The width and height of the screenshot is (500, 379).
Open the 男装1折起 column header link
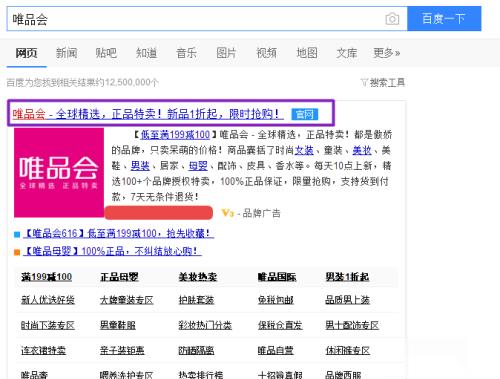point(347,277)
